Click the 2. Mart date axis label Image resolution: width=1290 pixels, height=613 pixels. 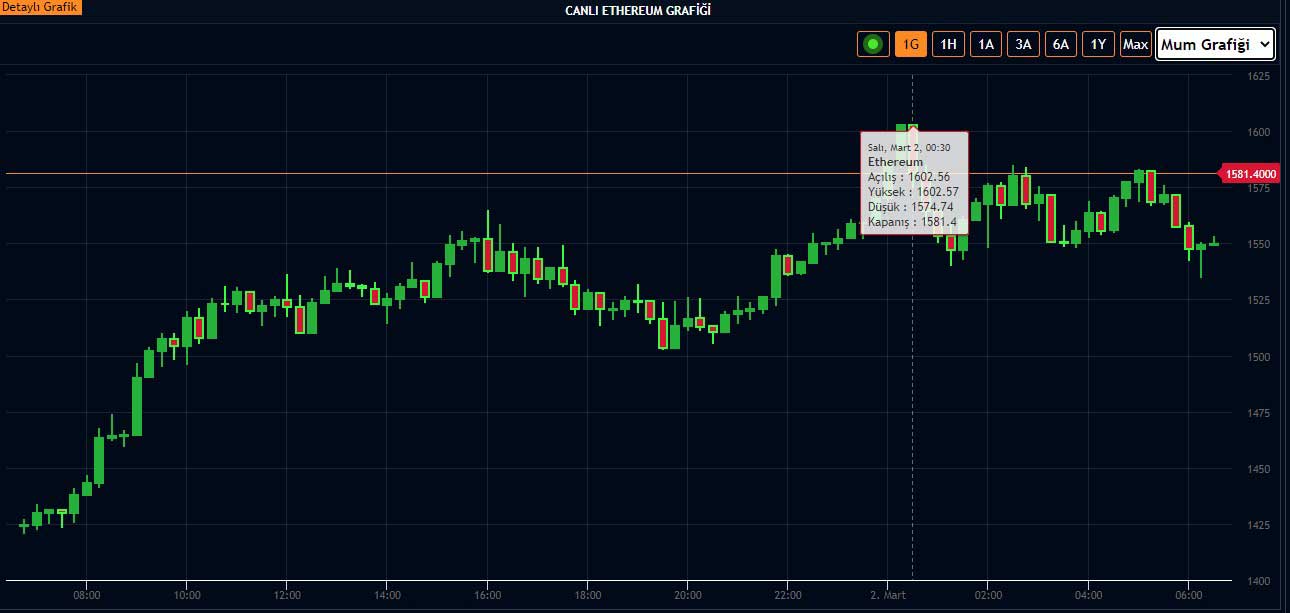click(888, 595)
